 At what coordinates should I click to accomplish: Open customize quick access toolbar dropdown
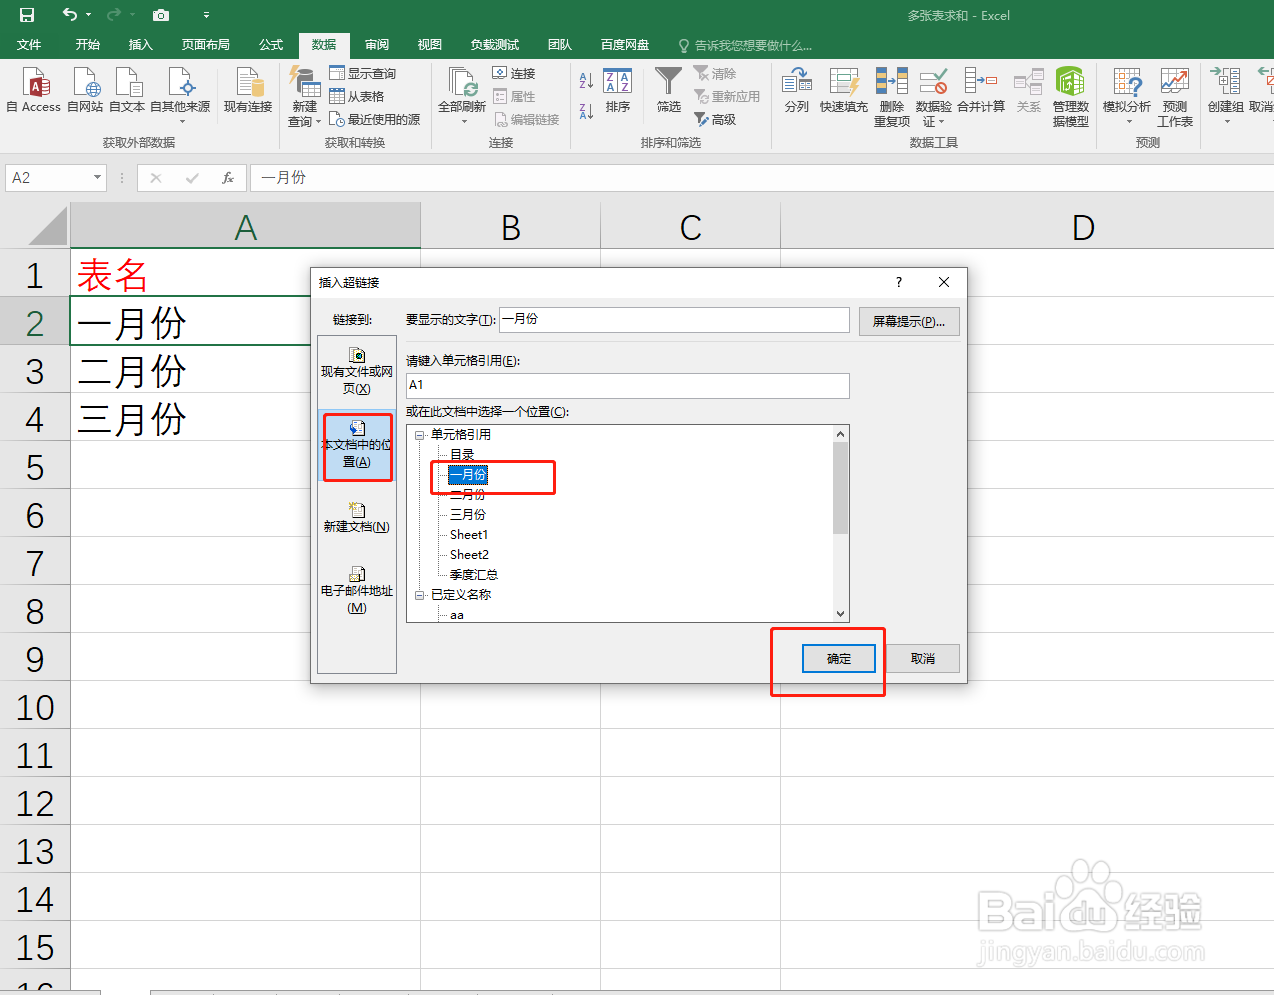pos(206,15)
